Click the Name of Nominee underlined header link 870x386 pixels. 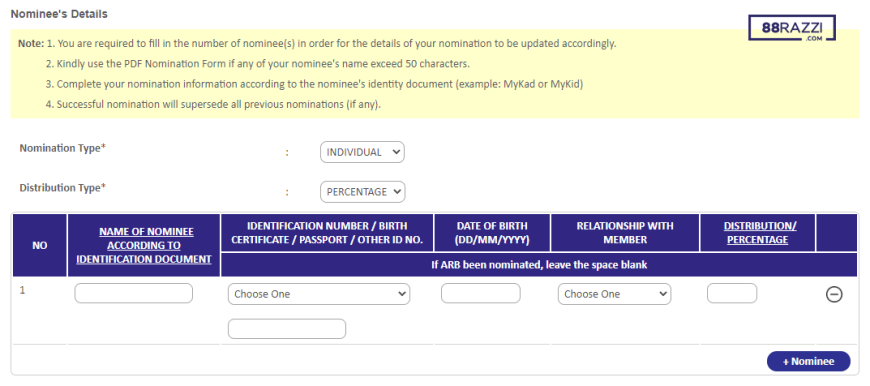pyautogui.click(x=144, y=245)
